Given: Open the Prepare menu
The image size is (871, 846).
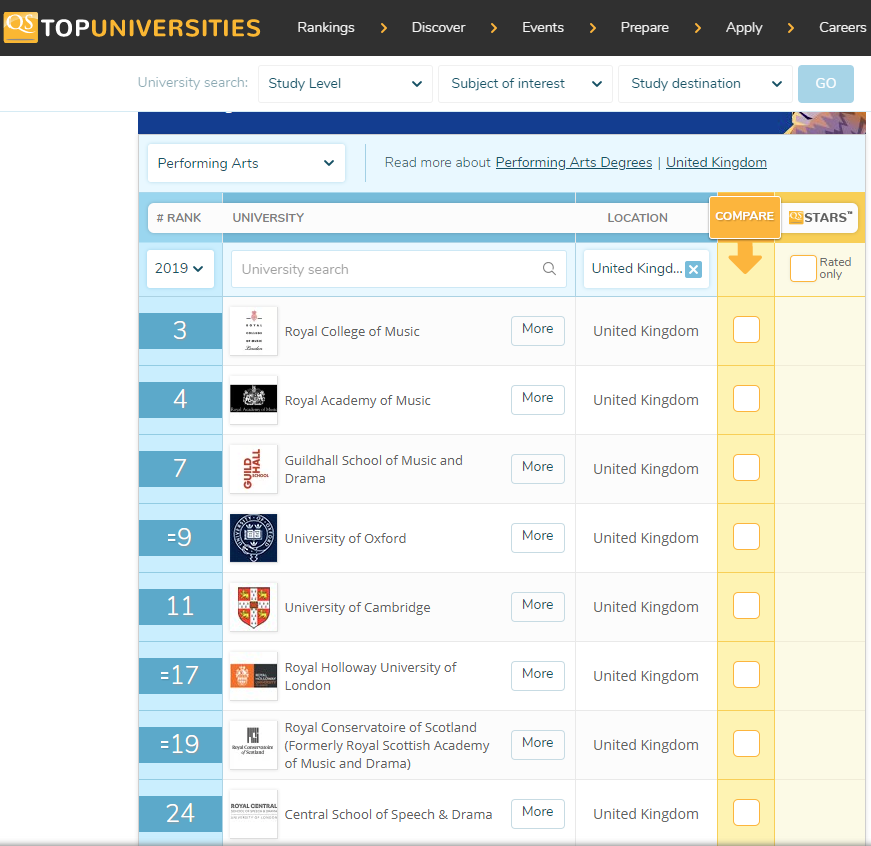Looking at the screenshot, I should point(644,27).
